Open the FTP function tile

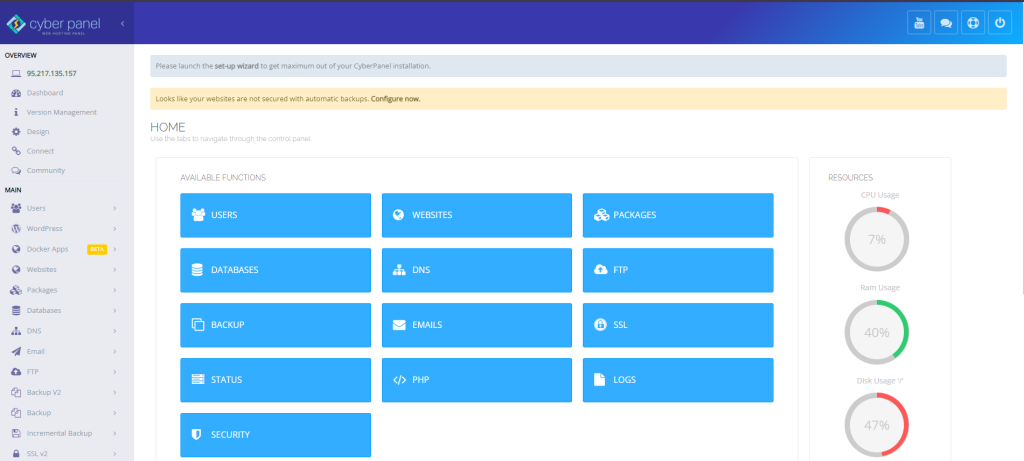coord(678,270)
